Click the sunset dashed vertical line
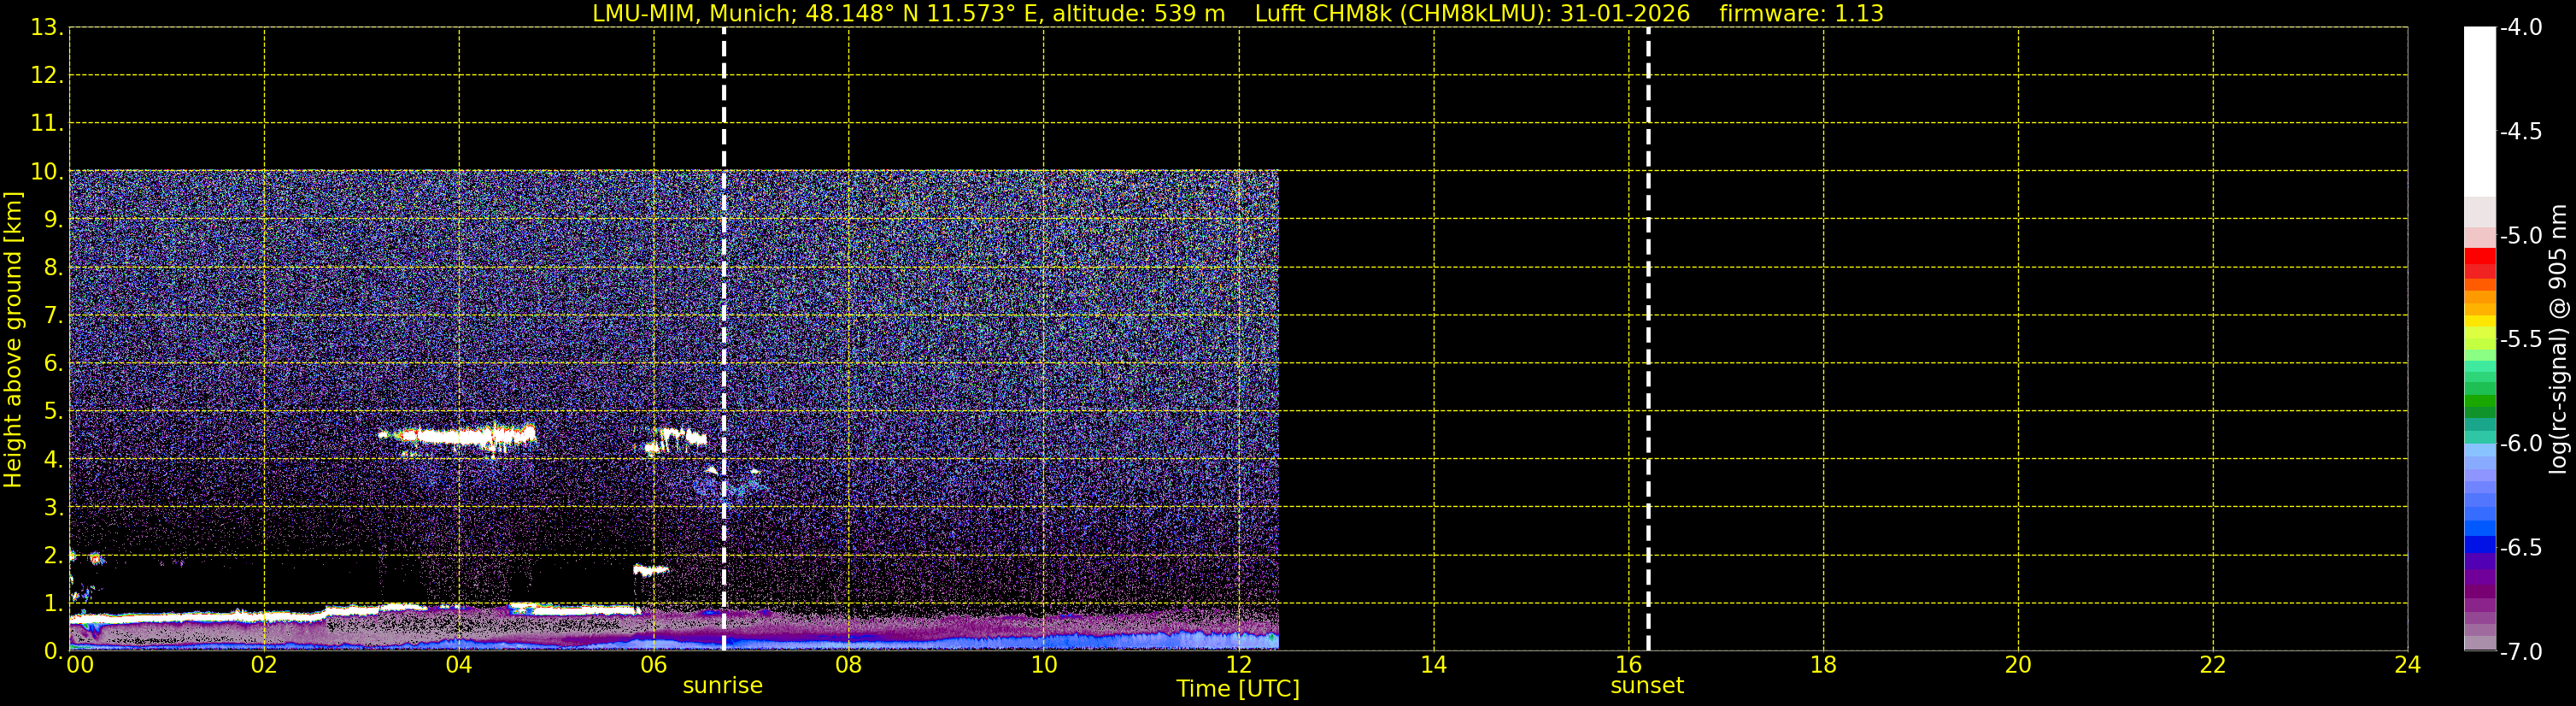2576x706 pixels. [x=1648, y=339]
